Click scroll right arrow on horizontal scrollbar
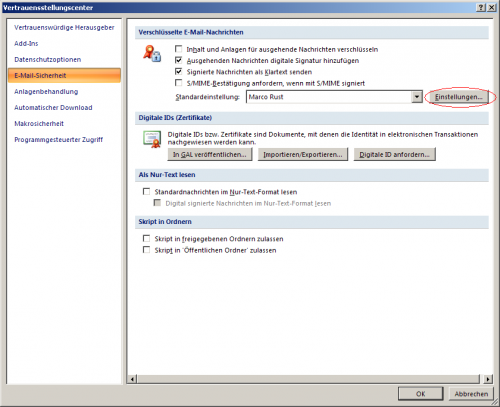This screenshot has height=407, width=500. click(488, 379)
